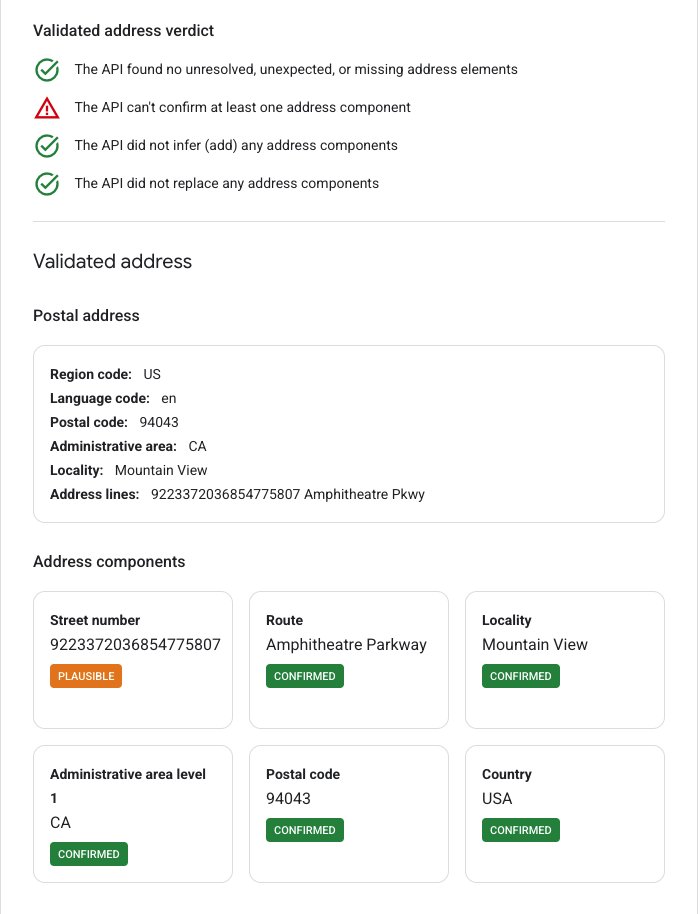Viewport: 700px width, 914px height.
Task: Click green checkmark for did not replace components
Action: point(47,184)
